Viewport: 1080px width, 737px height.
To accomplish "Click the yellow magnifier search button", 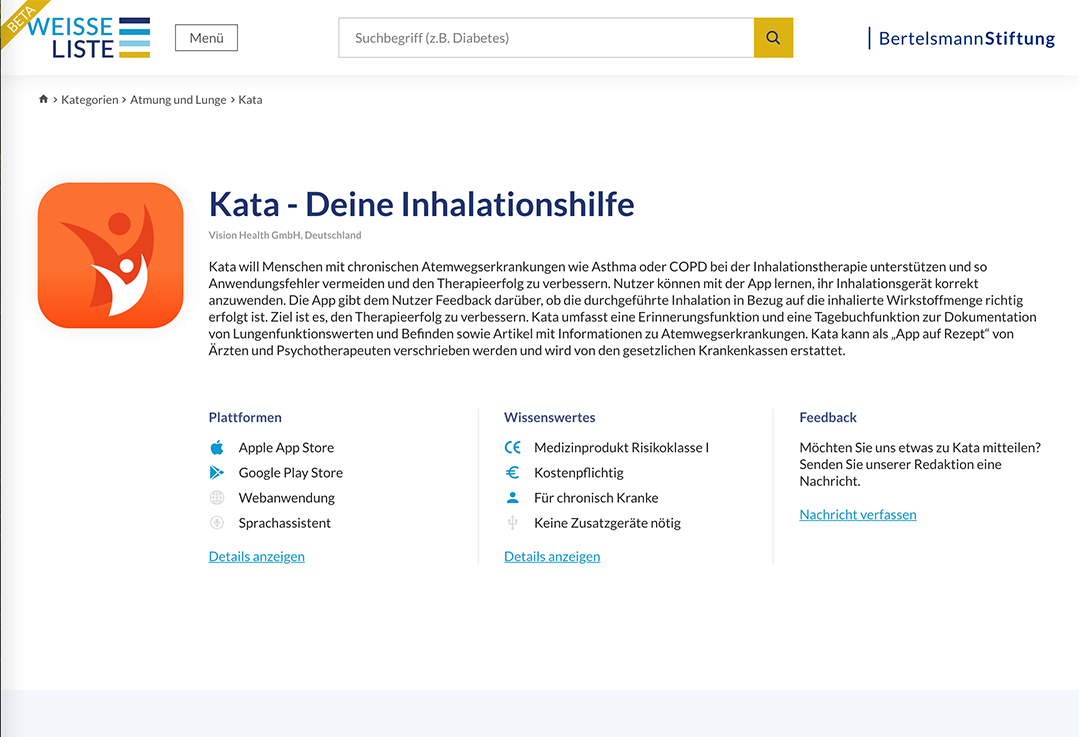I will (773, 38).
